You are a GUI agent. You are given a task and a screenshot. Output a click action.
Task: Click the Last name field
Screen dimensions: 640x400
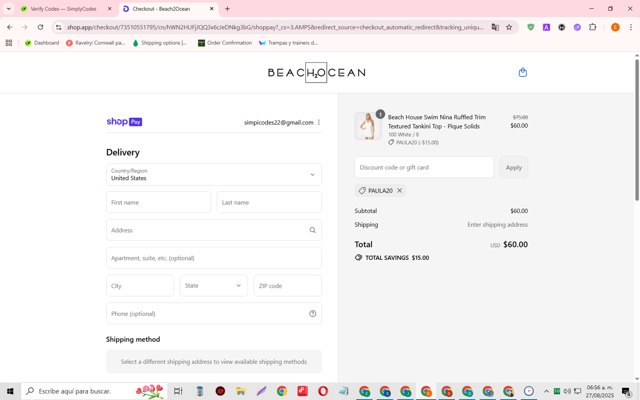click(269, 202)
